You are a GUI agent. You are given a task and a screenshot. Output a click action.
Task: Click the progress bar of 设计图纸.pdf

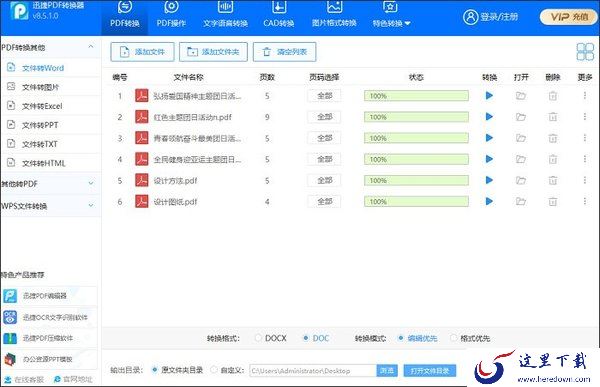[416, 201]
